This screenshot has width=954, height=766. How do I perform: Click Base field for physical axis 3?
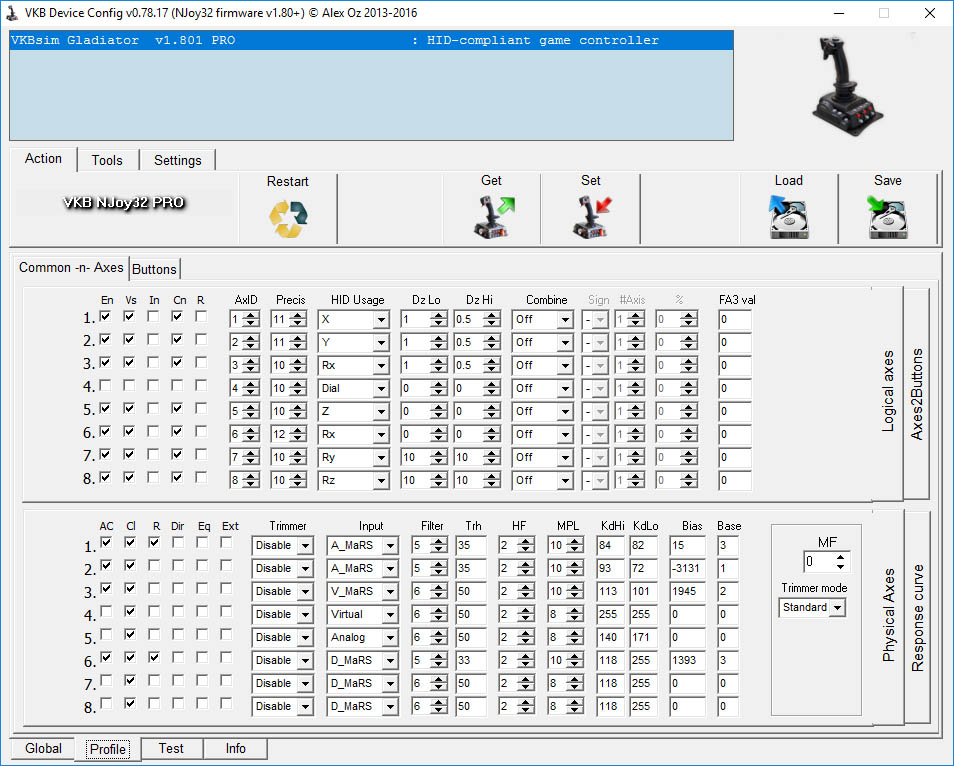728,591
